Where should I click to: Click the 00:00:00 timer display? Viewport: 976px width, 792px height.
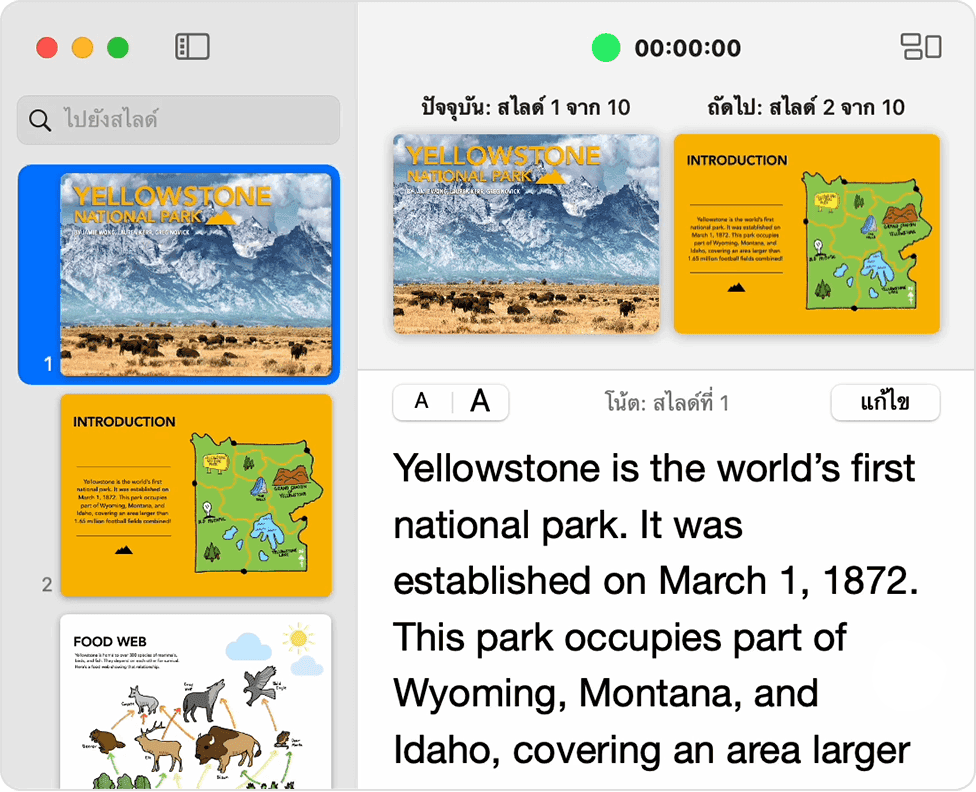coord(687,48)
